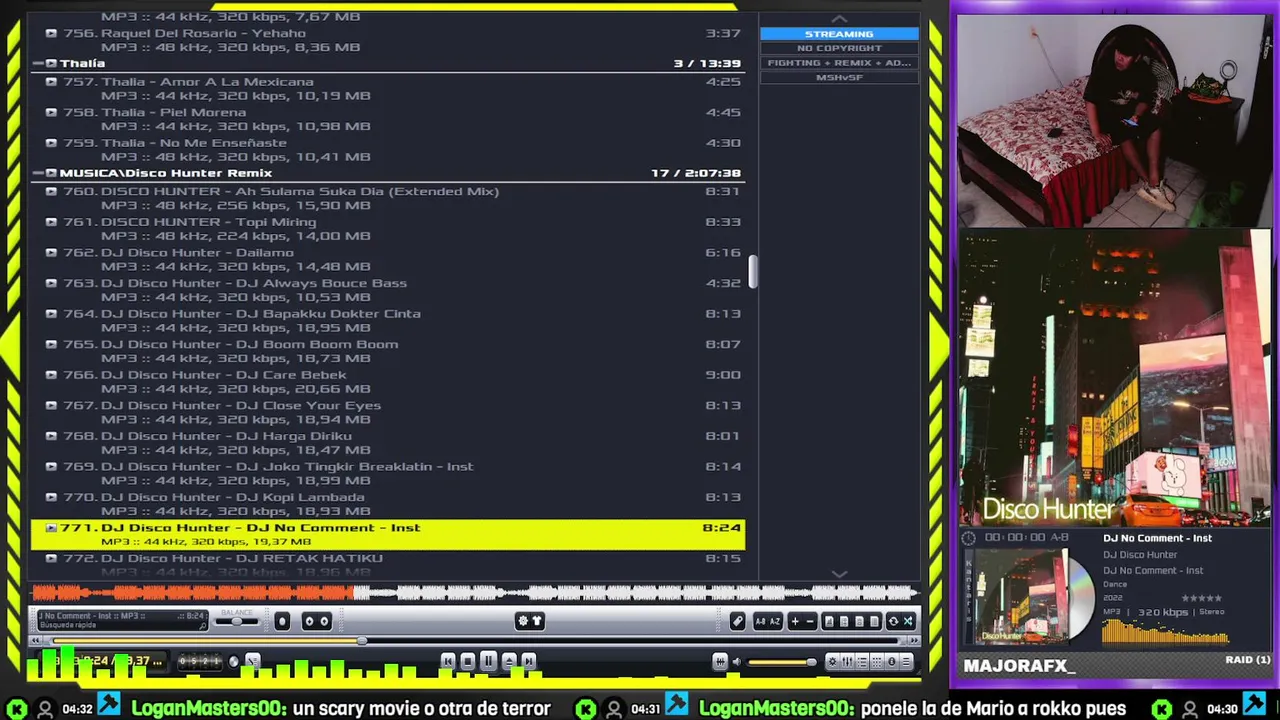Screen dimensions: 1280x720
Task: Select track 769 DJ Joko Tingkir Breaklatin
Action: point(388,473)
